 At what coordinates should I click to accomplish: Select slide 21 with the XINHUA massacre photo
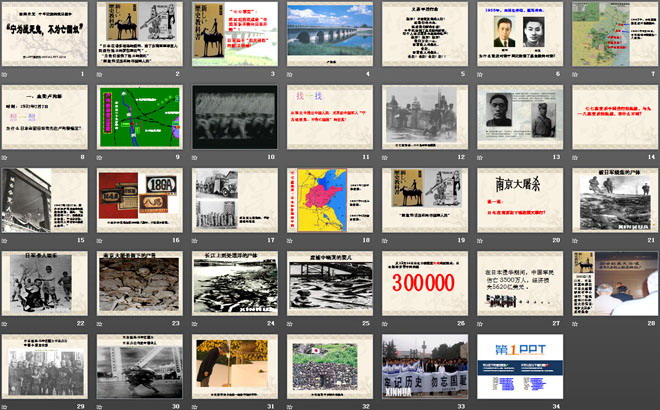click(615, 200)
